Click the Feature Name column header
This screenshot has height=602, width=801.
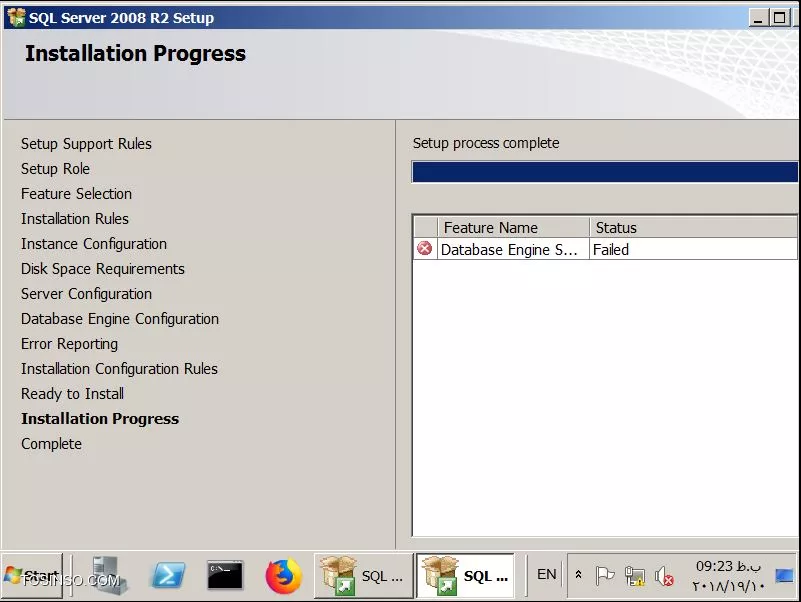tap(513, 227)
